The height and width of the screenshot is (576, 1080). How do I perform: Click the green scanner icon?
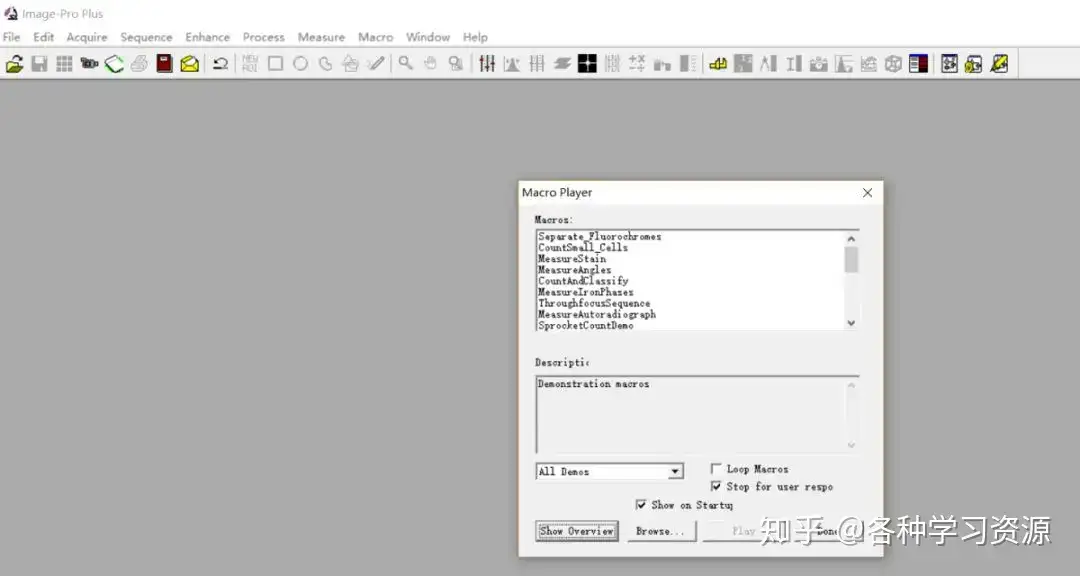click(x=114, y=64)
